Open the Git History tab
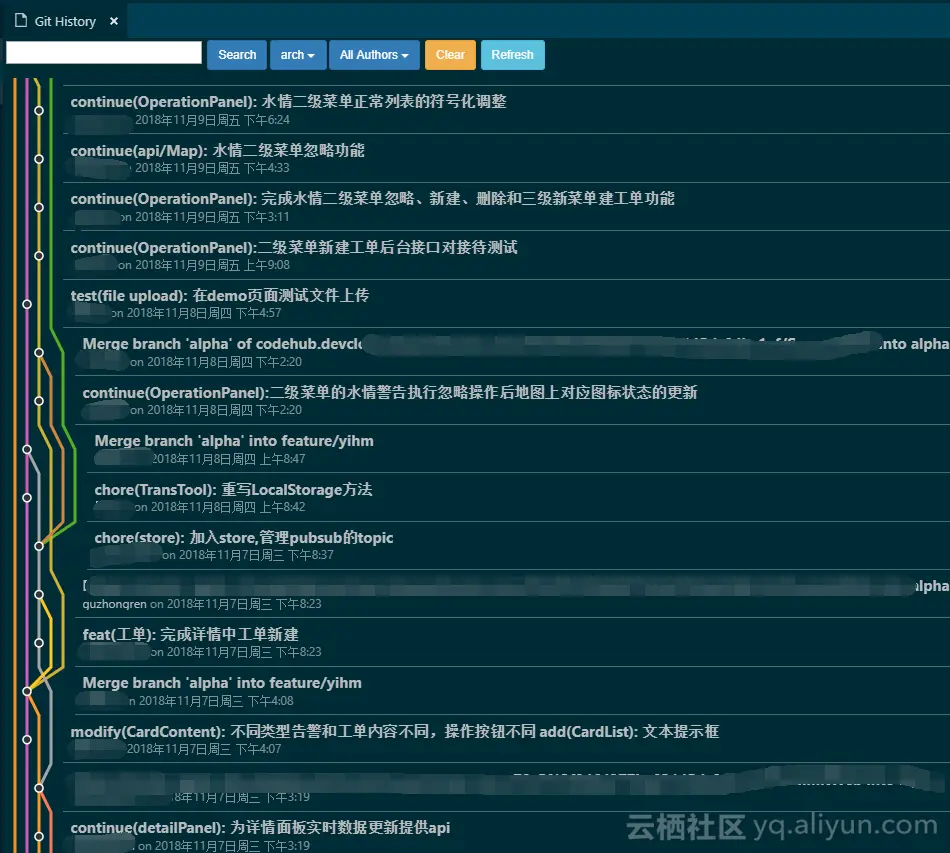Image resolution: width=950 pixels, height=853 pixels. pos(65,21)
